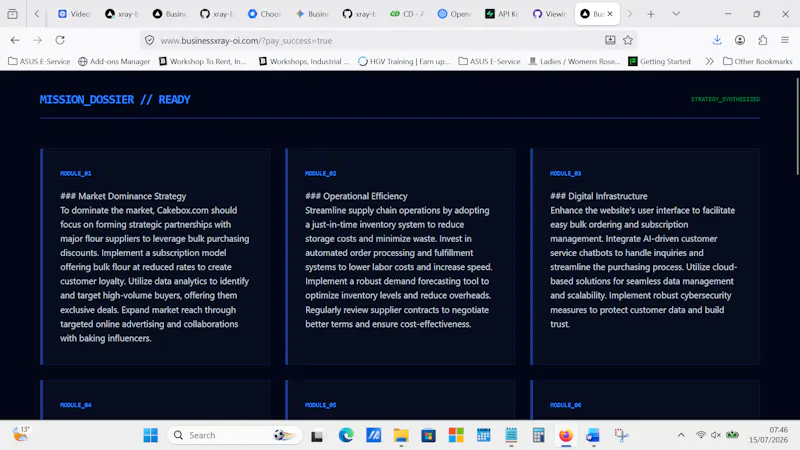The image size is (800, 450).
Task: Switch to the Video tab
Action: pyautogui.click(x=74, y=14)
